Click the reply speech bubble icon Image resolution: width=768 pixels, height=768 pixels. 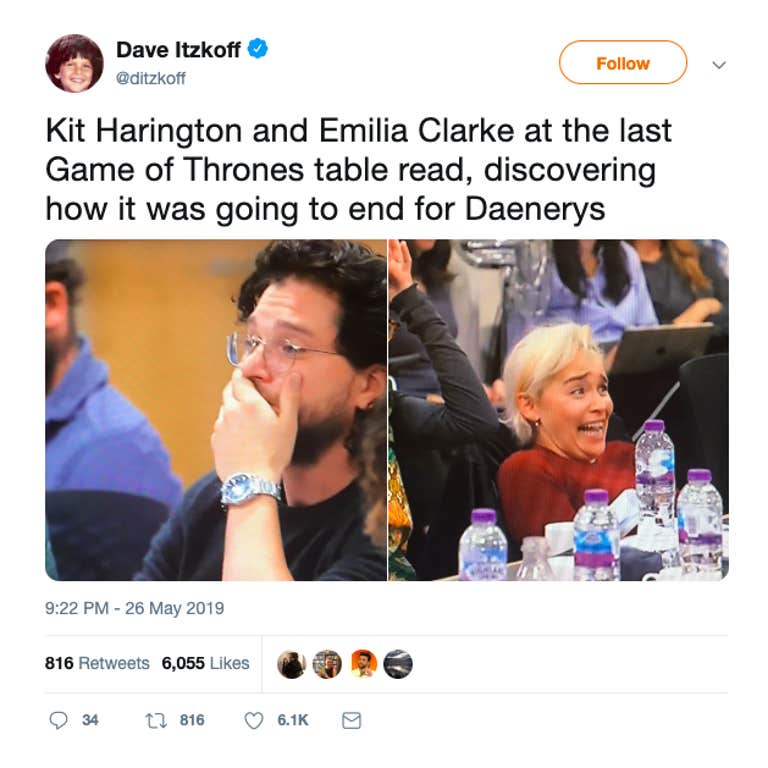coord(59,720)
